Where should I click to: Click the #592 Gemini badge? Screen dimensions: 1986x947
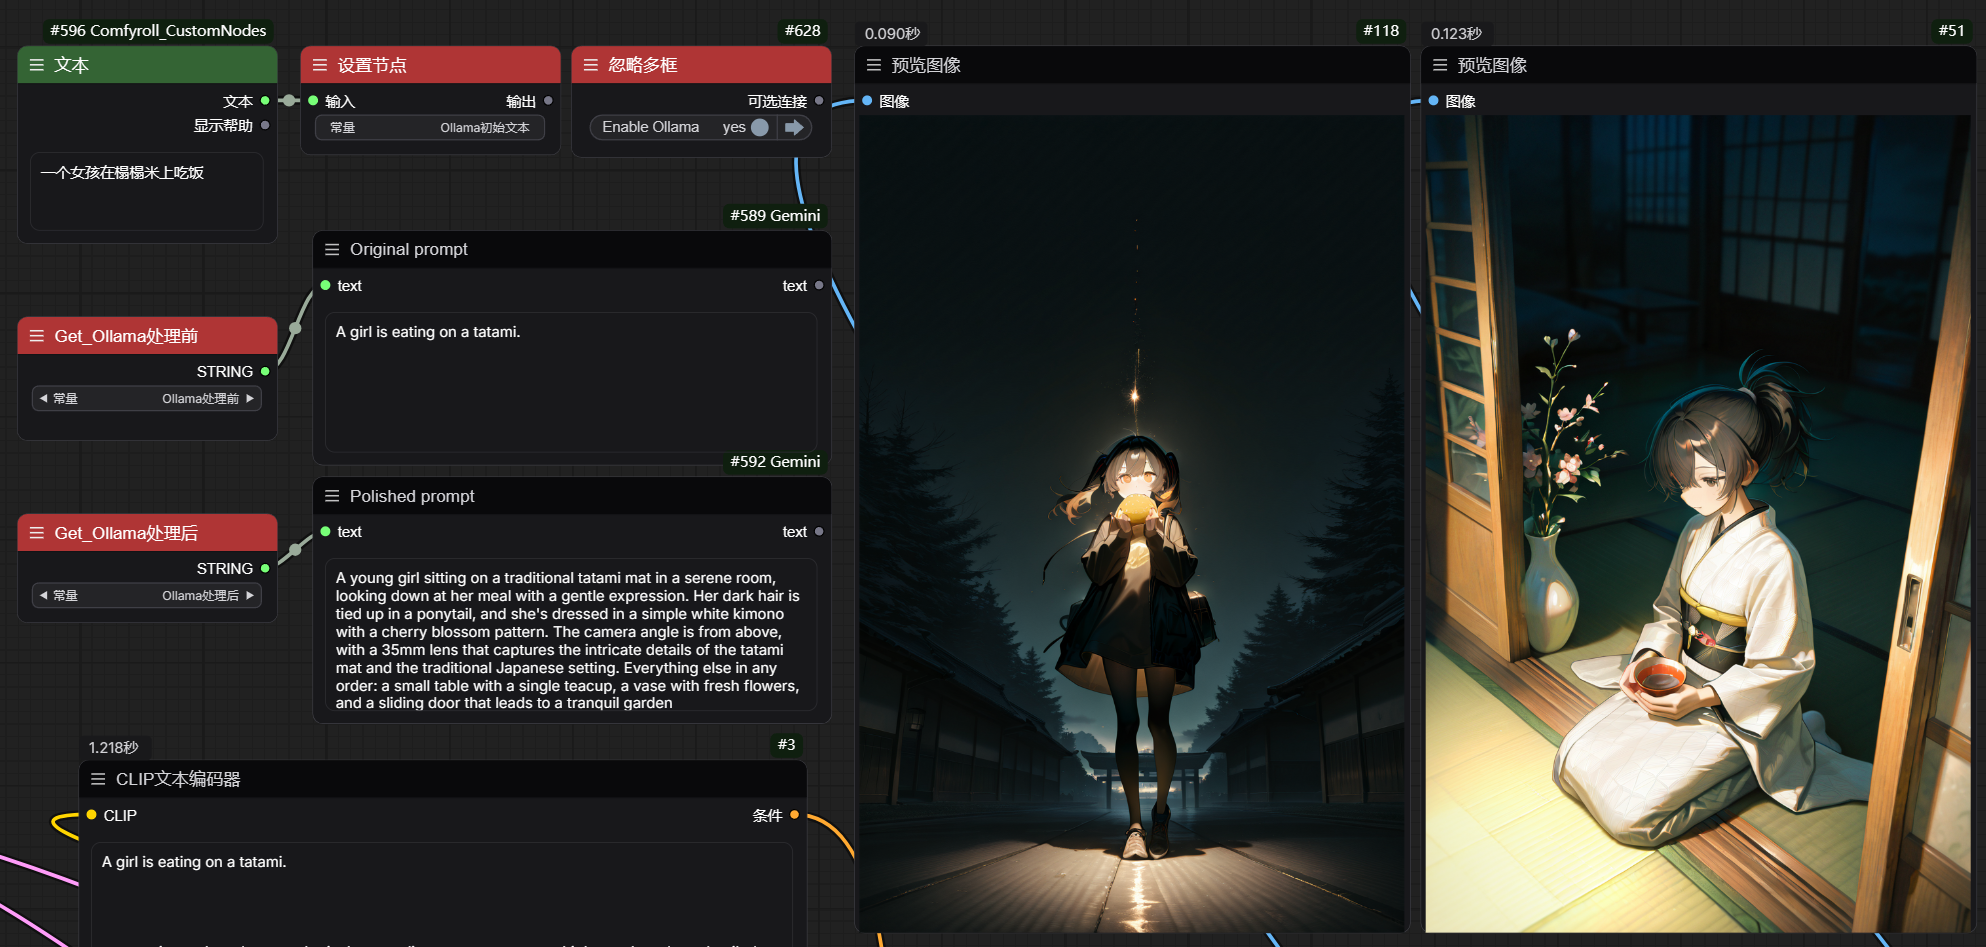(x=775, y=461)
